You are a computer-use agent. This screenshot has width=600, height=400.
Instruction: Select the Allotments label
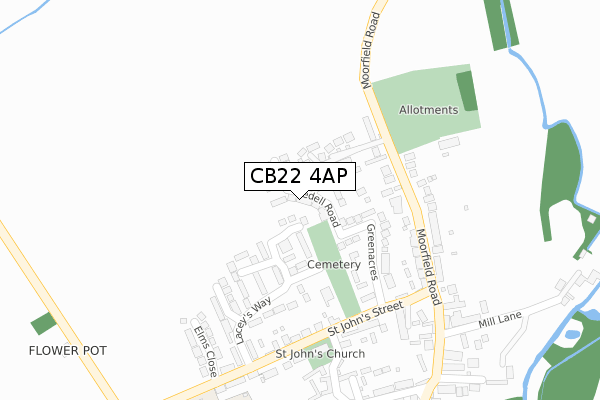pyautogui.click(x=429, y=110)
